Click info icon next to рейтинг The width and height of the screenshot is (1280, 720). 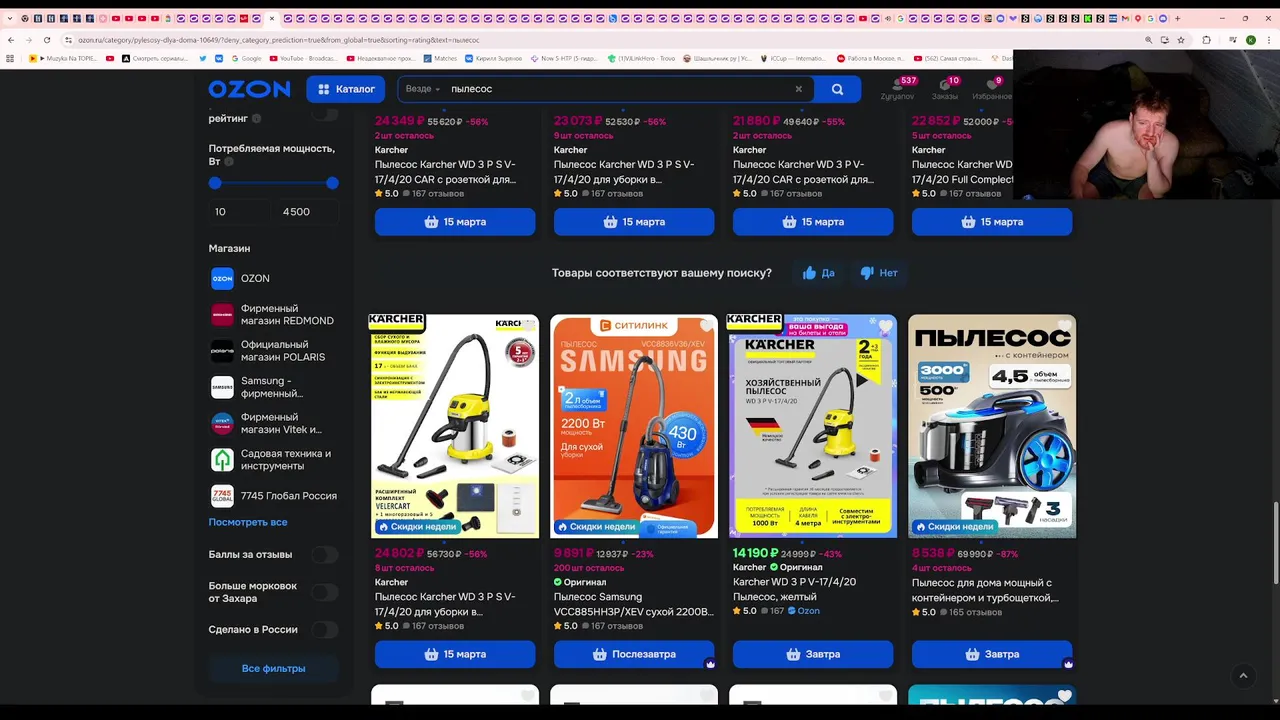[x=256, y=119]
